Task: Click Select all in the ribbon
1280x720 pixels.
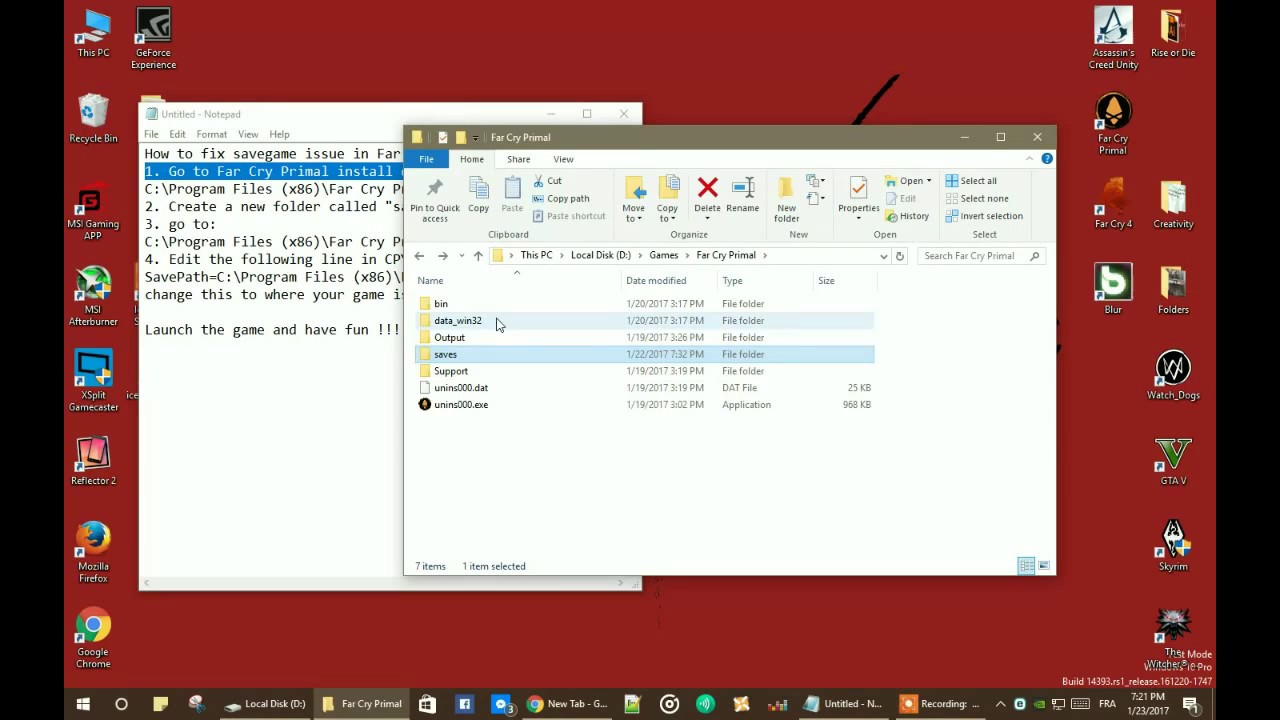Action: pyautogui.click(x=971, y=181)
